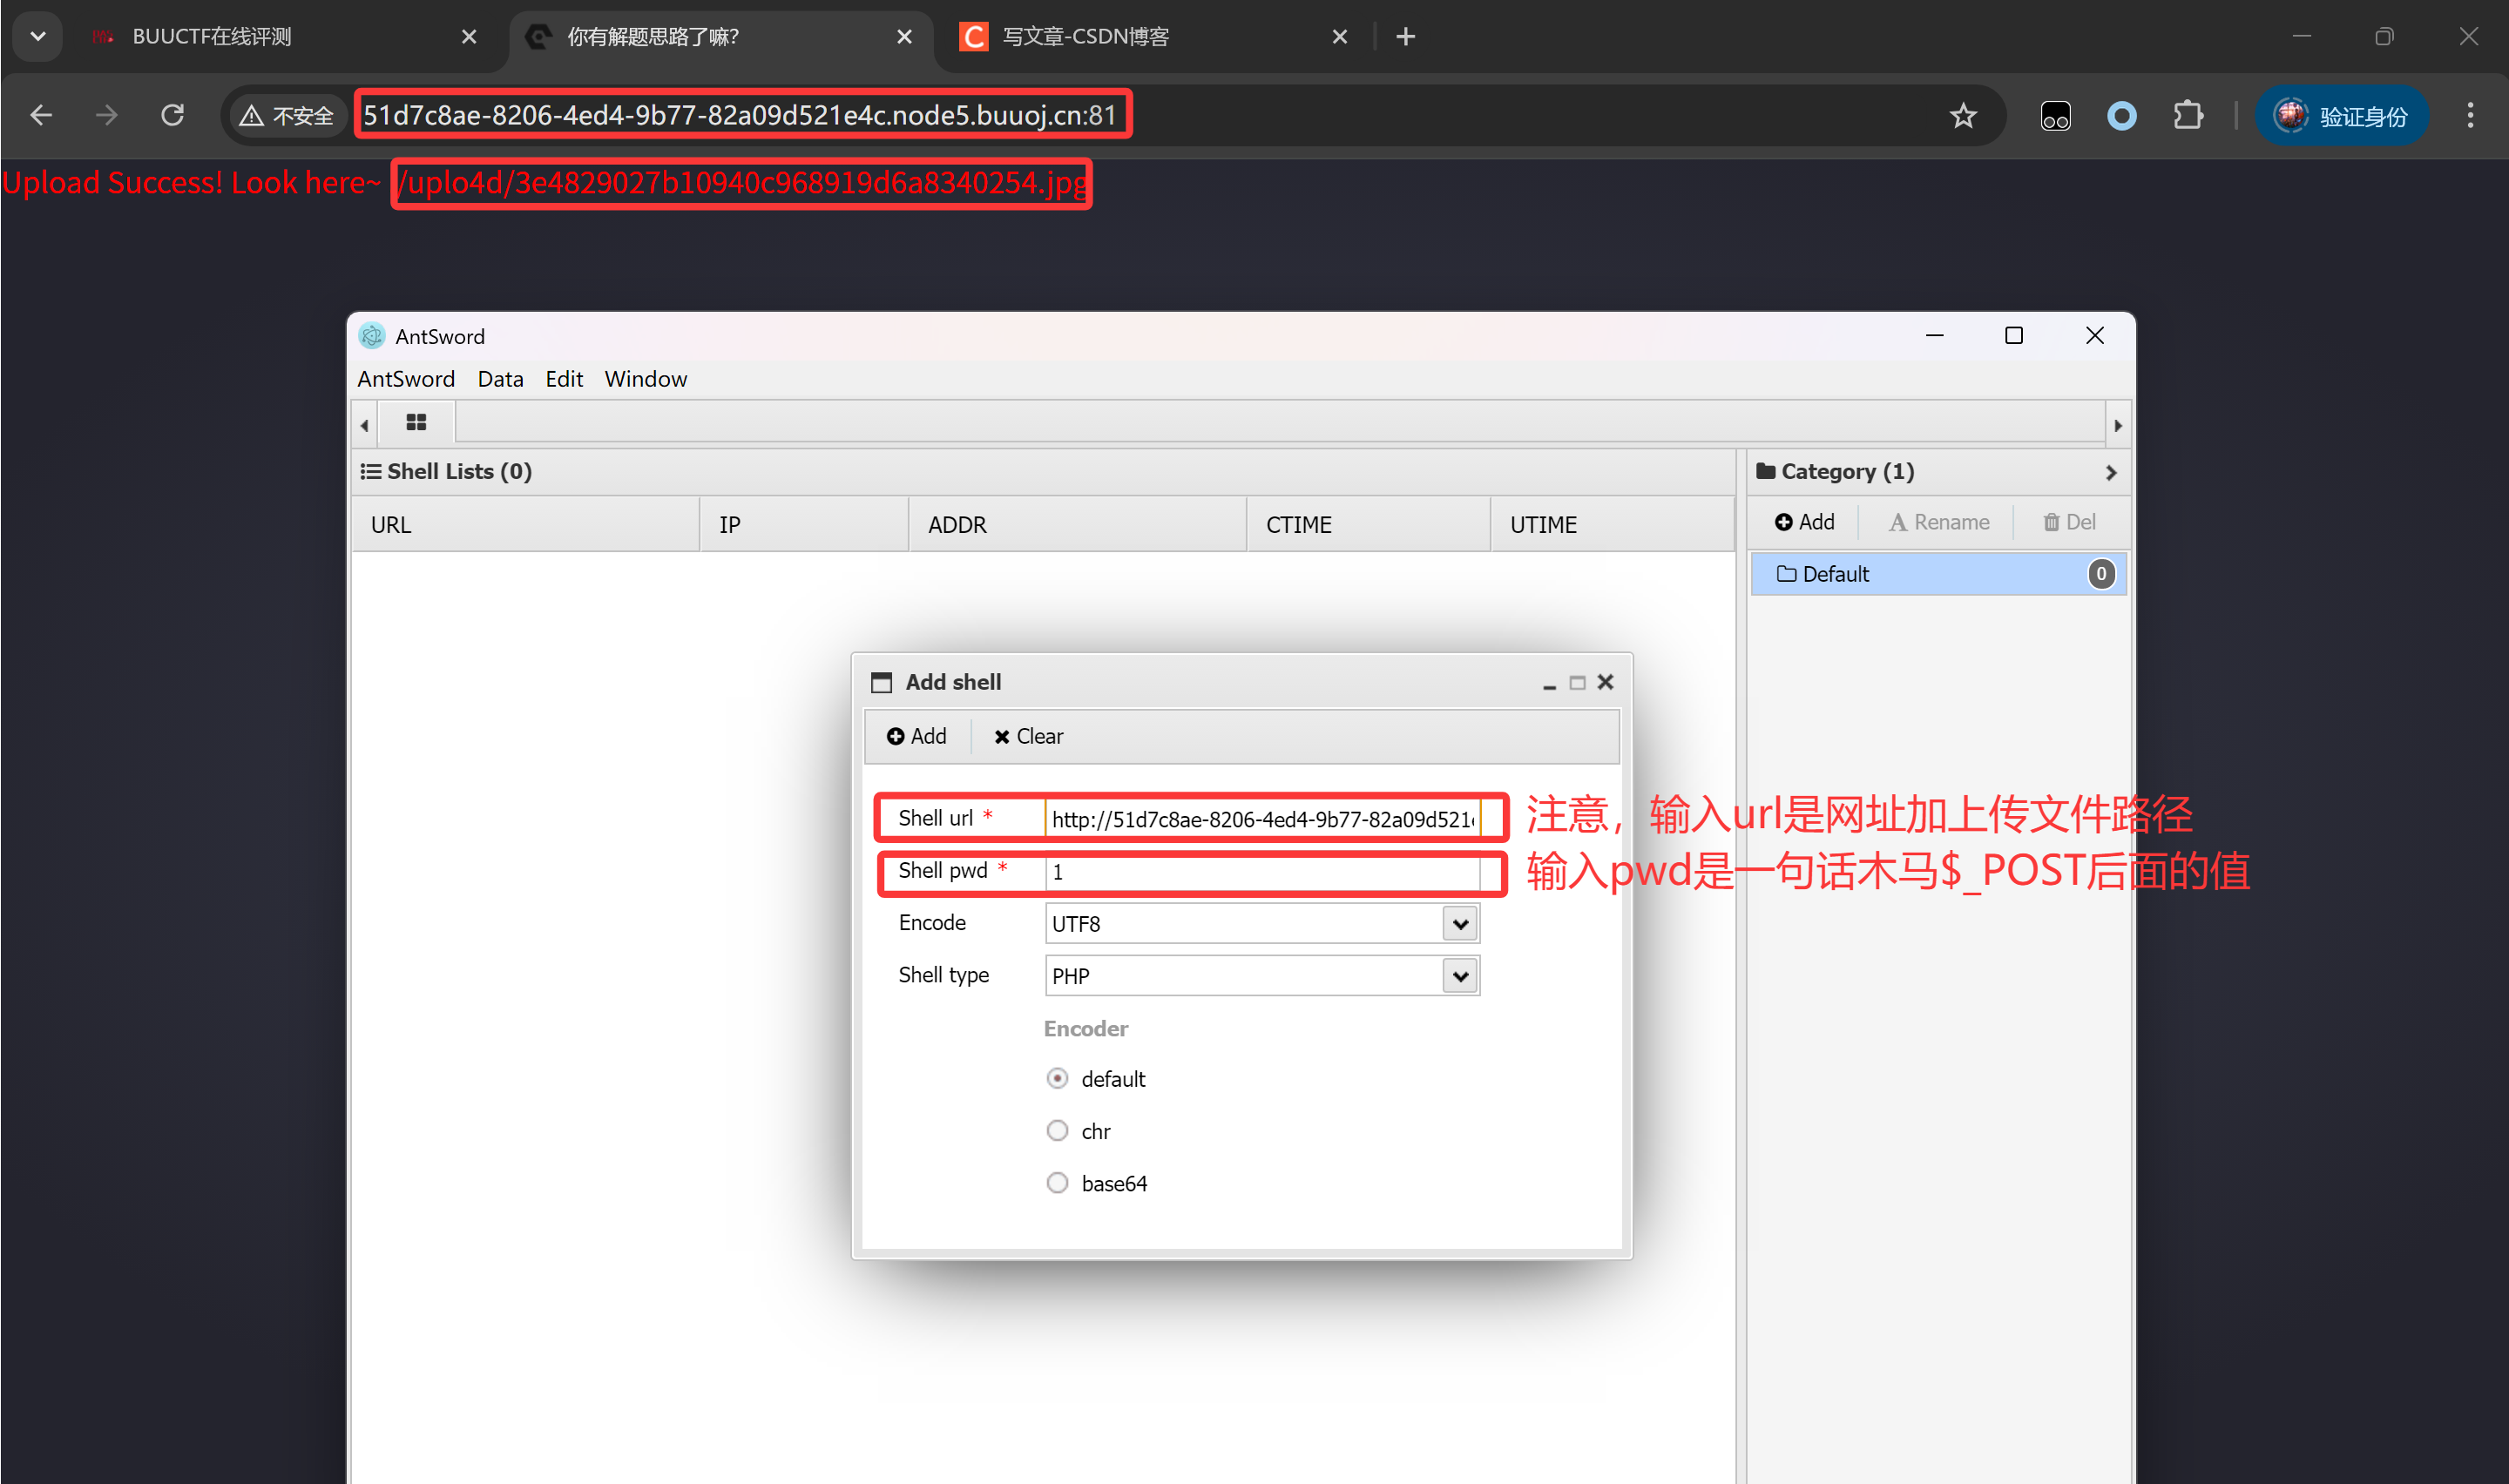Click the Shell url input field
Screen dimensions: 2509x1484
[x=1260, y=819]
